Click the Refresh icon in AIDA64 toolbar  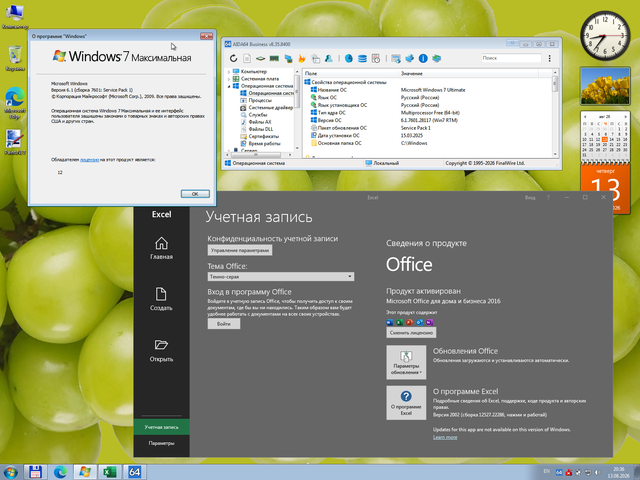233,58
